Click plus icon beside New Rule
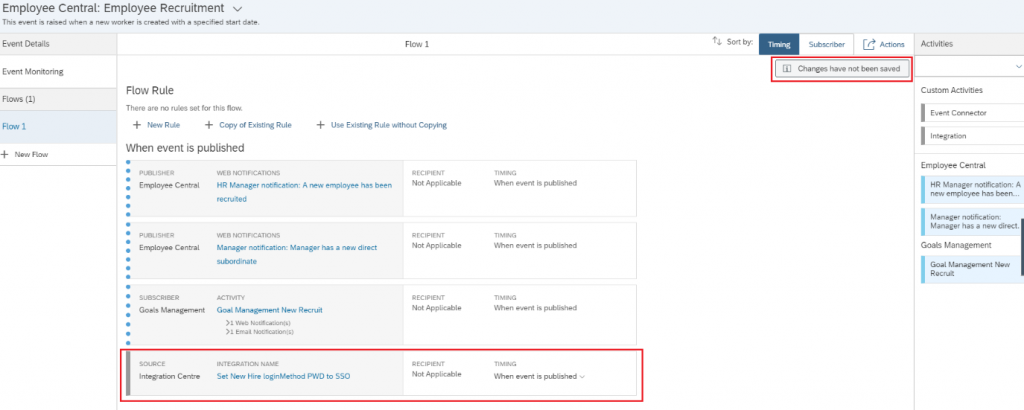The width and height of the screenshot is (1024, 410). click(x=136, y=125)
